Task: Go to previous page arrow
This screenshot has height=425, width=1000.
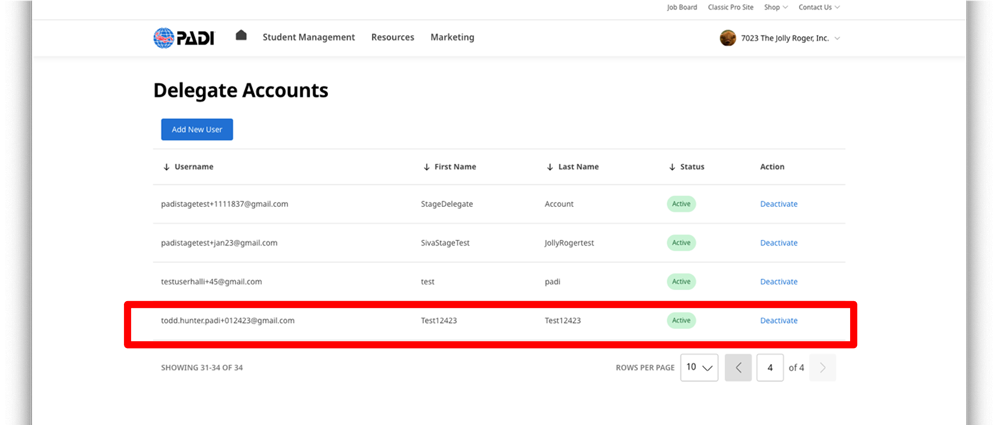Action: tap(738, 367)
